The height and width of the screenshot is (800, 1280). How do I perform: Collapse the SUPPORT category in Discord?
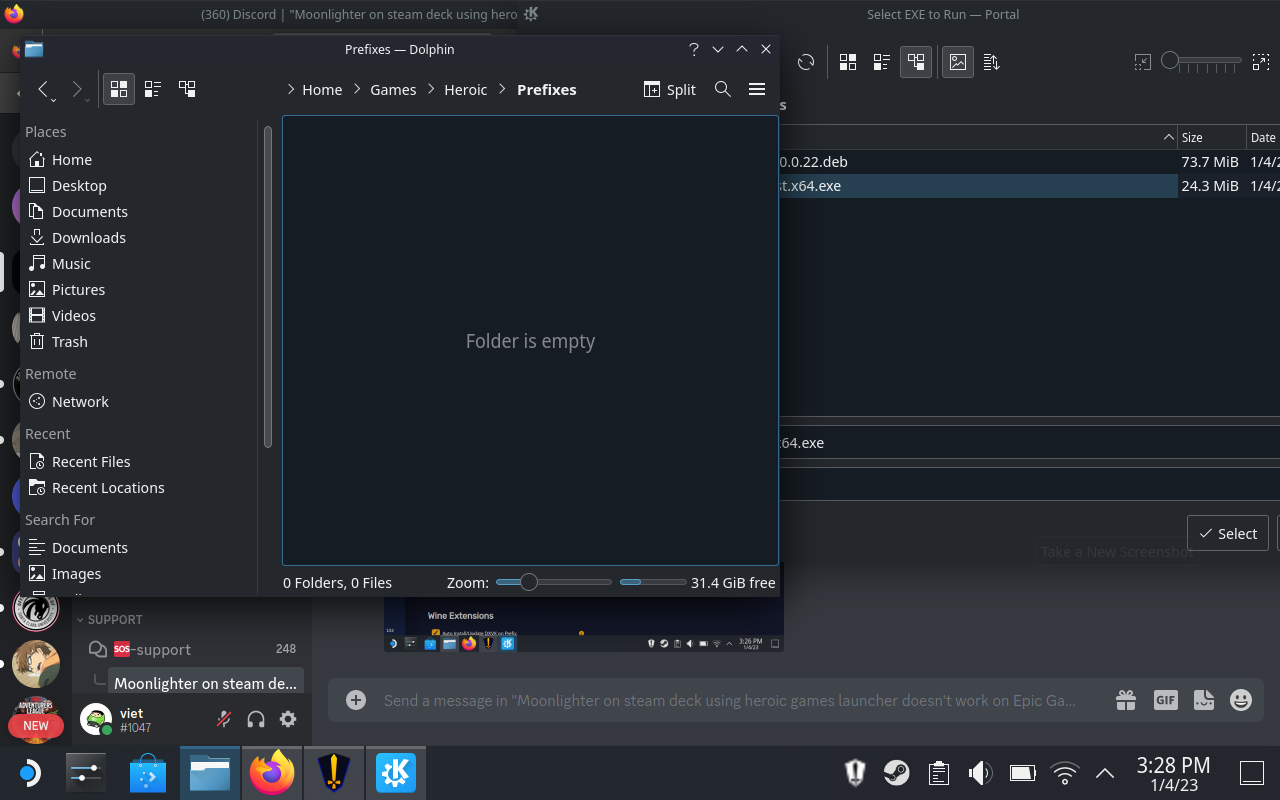pos(110,619)
